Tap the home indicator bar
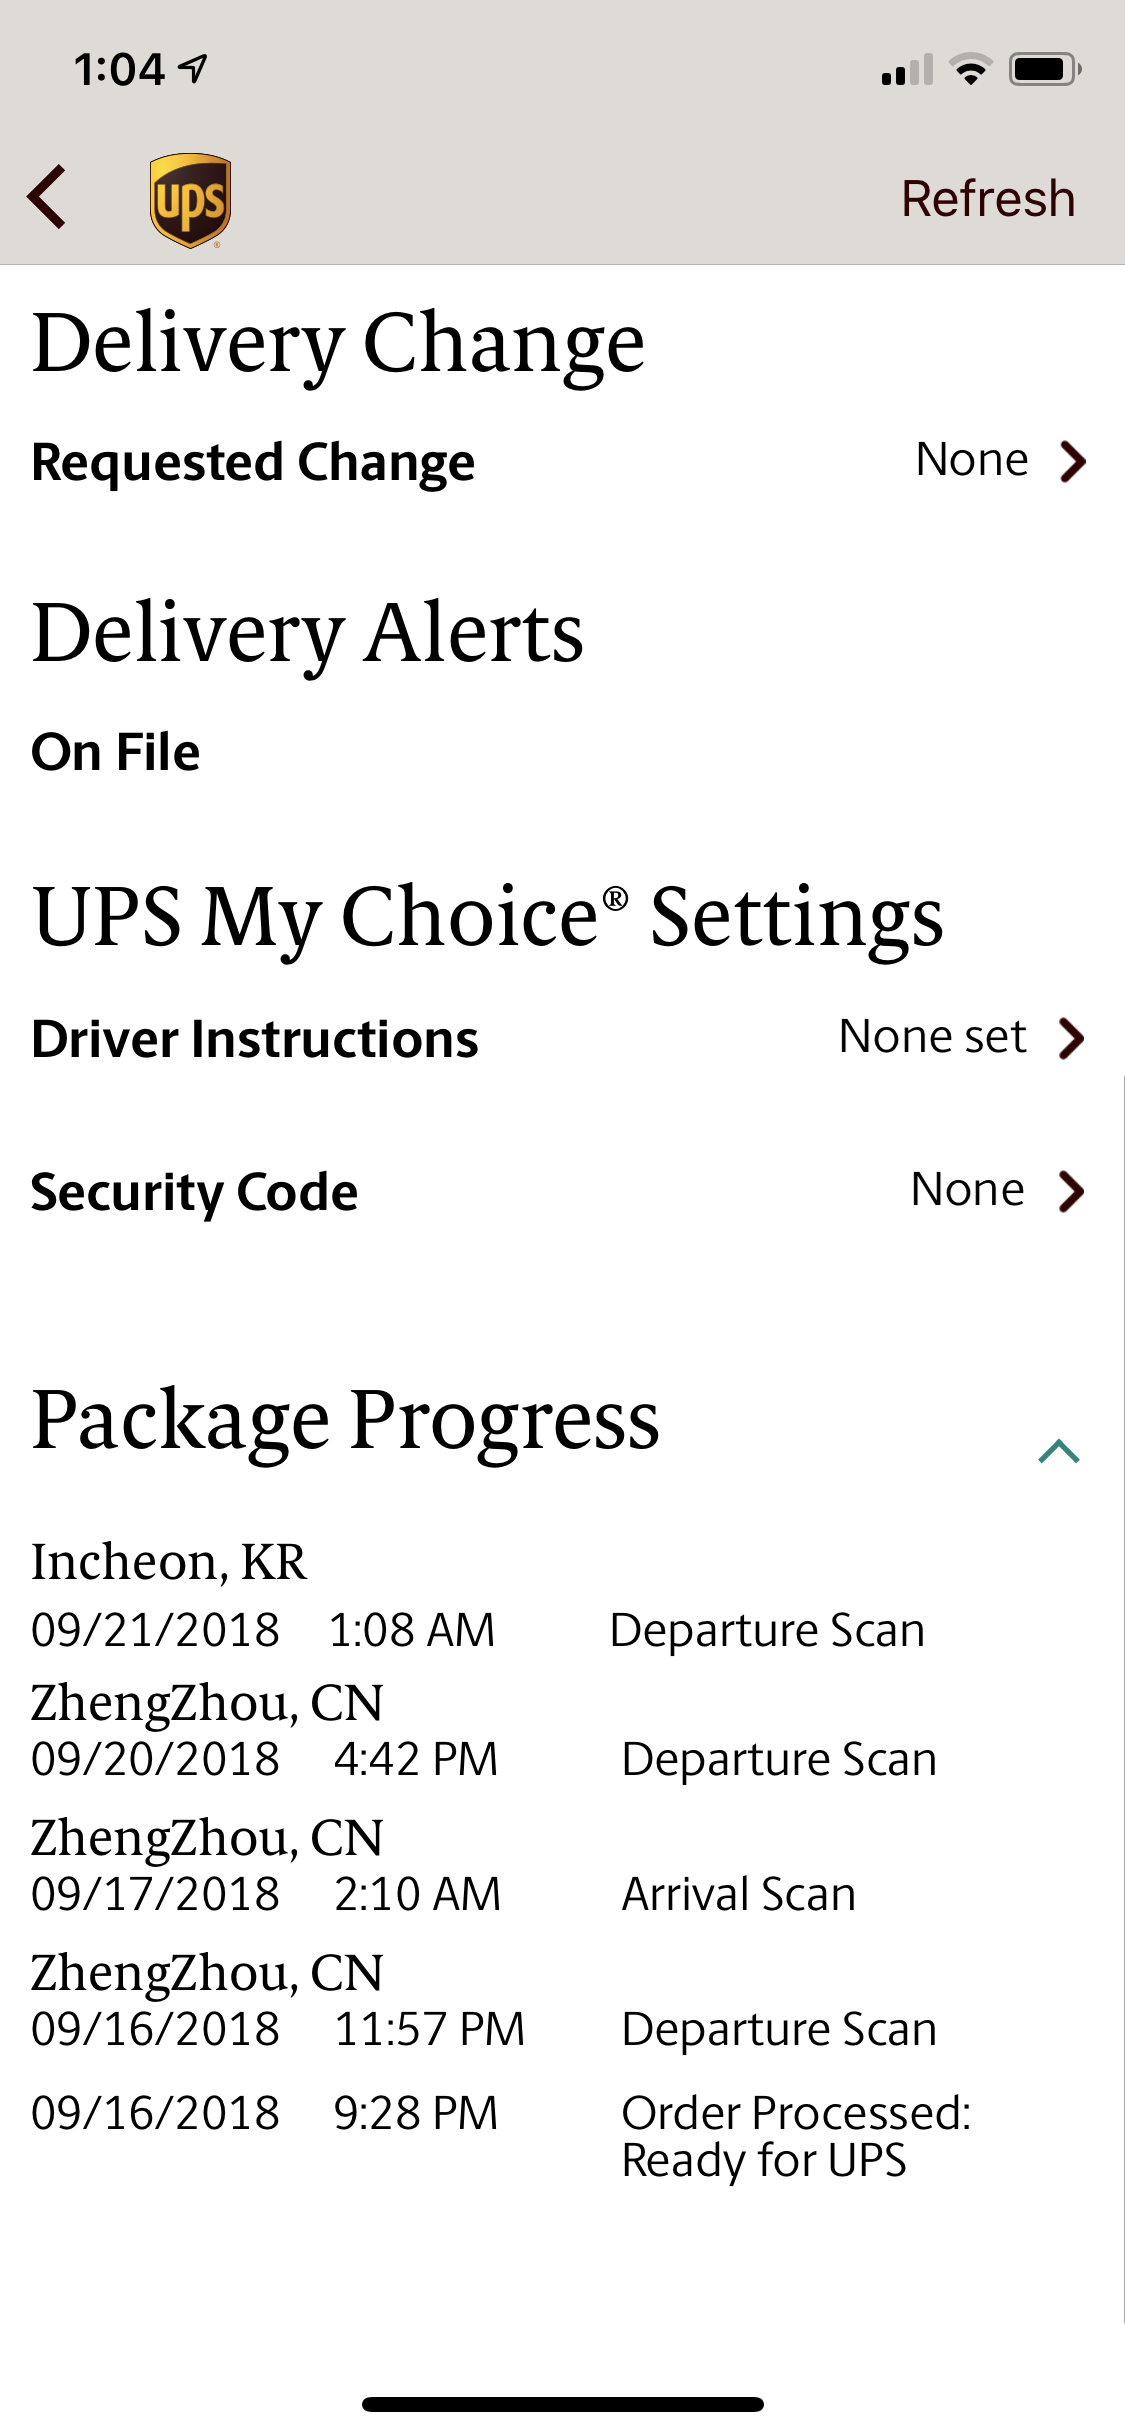The width and height of the screenshot is (1125, 2436). 563,2404
